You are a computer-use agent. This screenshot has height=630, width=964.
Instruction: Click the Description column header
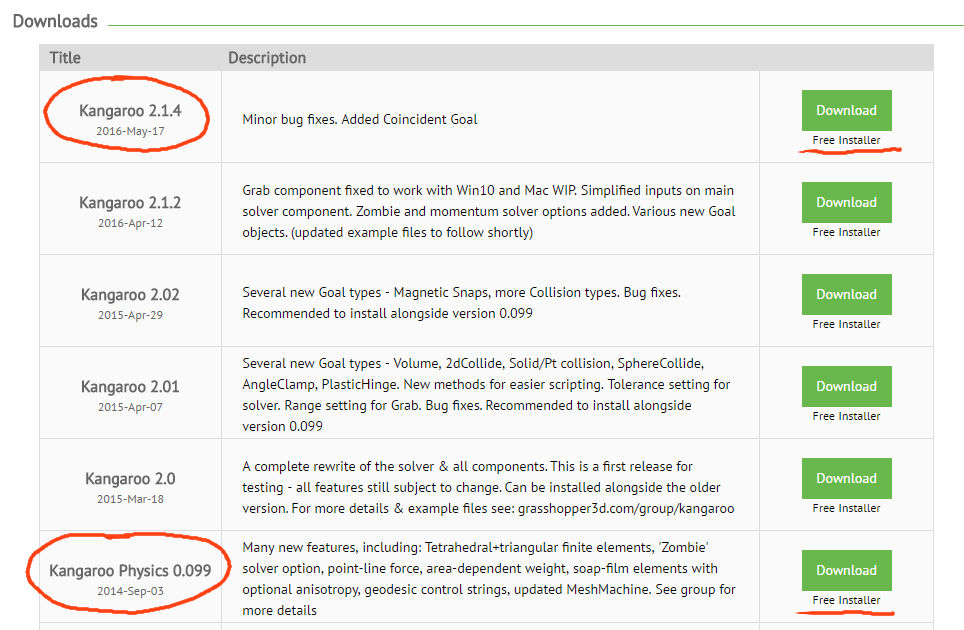click(x=267, y=58)
